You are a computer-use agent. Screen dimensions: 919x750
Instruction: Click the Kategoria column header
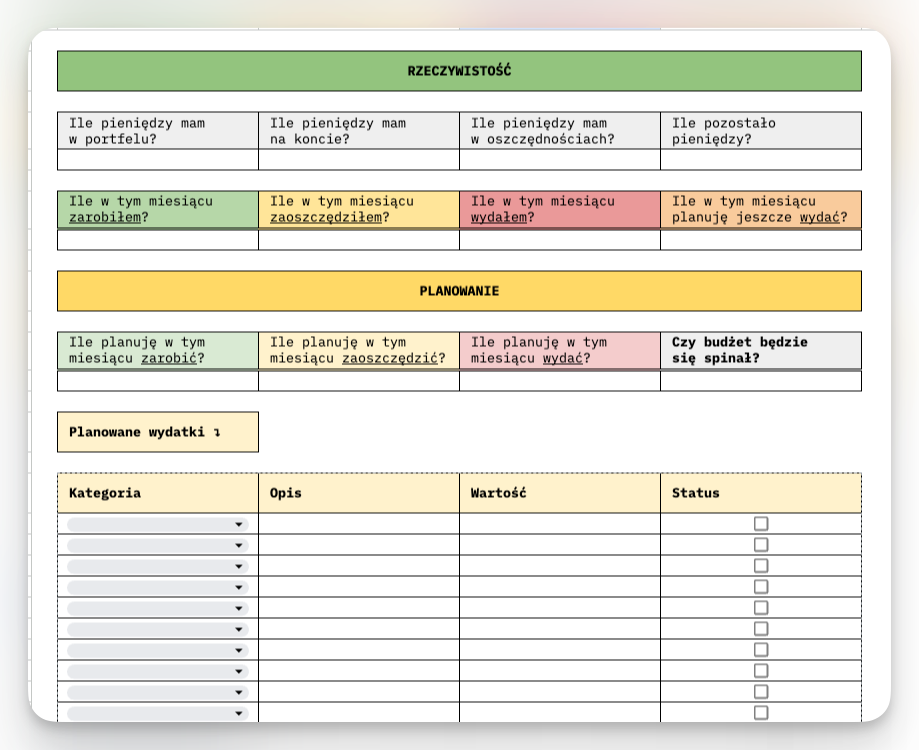158,493
